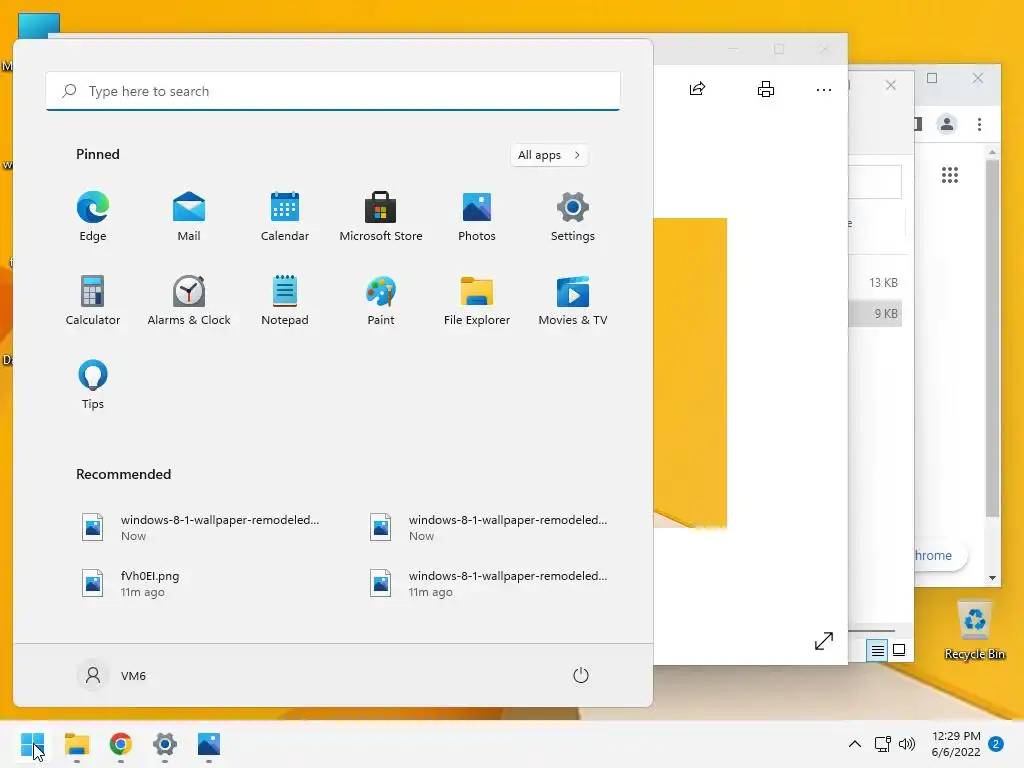1024x768 pixels.
Task: Click the Windows Start button on taskbar
Action: tap(33, 744)
